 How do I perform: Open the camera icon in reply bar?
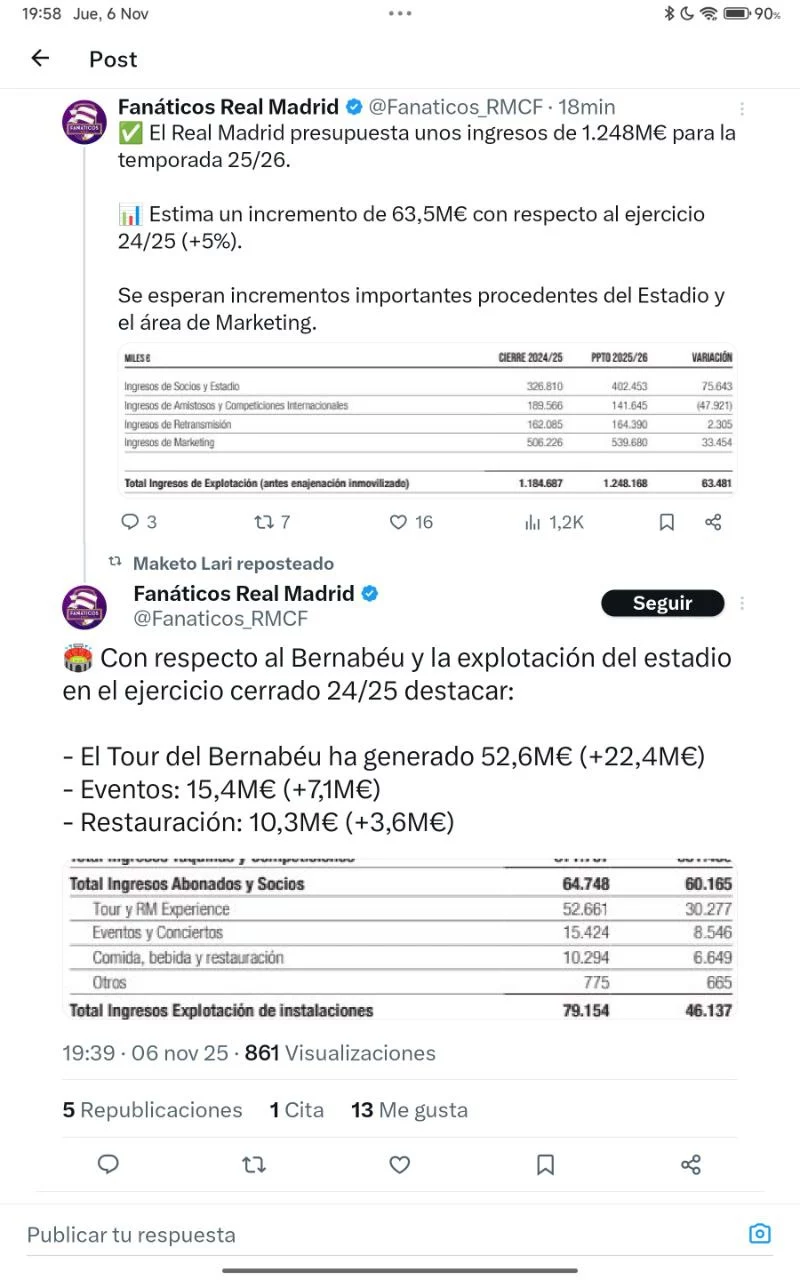click(x=760, y=1234)
